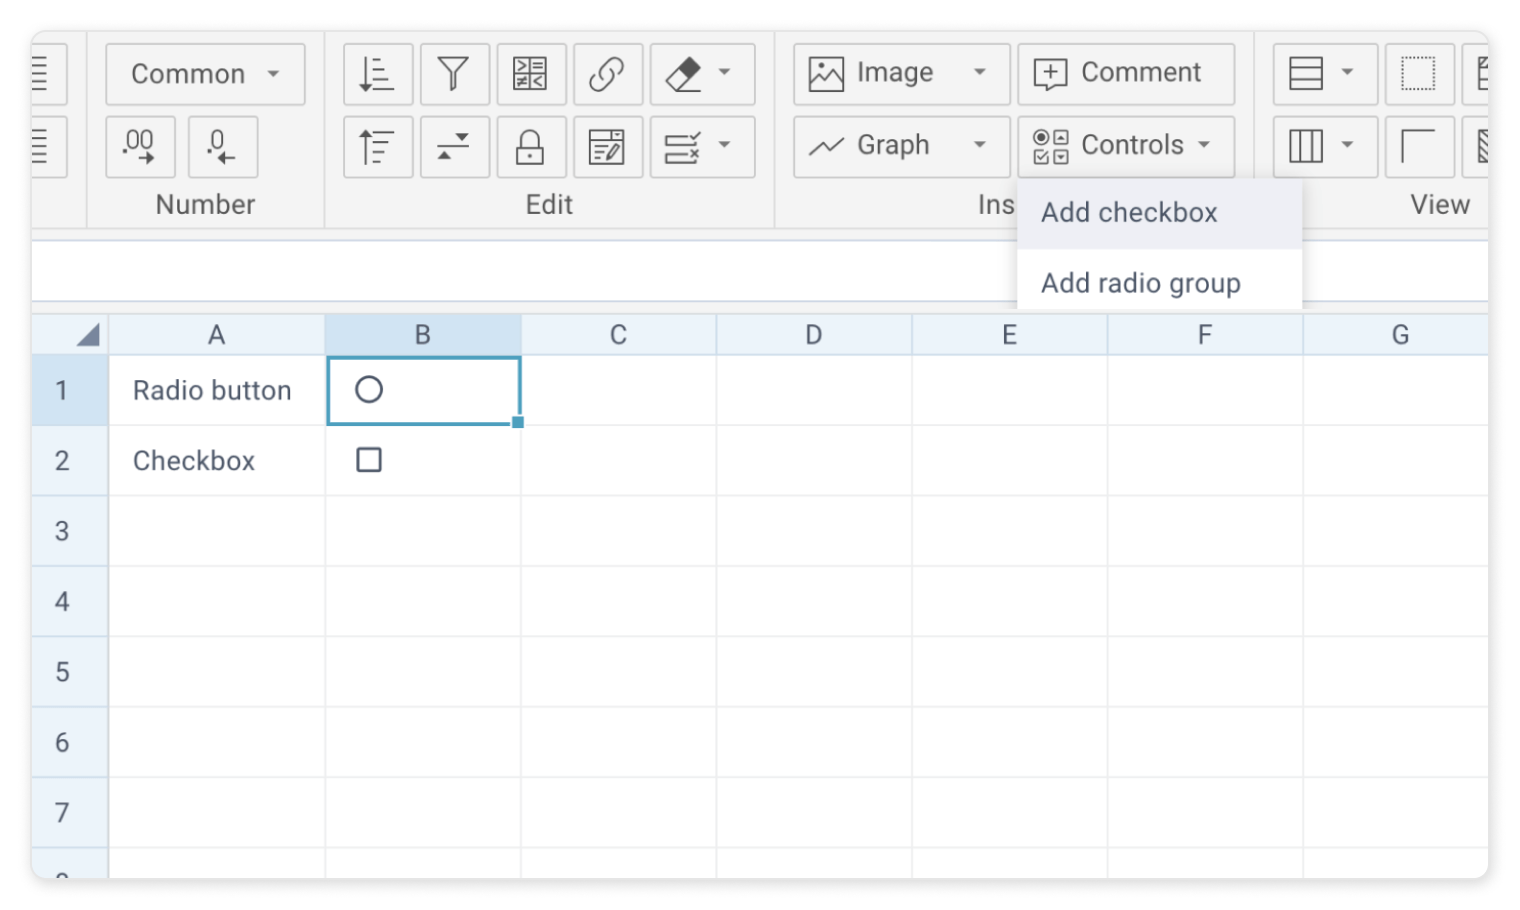This screenshot has width=1520, height=910.
Task: Insert a hyperlink with the chain icon
Action: (x=607, y=74)
